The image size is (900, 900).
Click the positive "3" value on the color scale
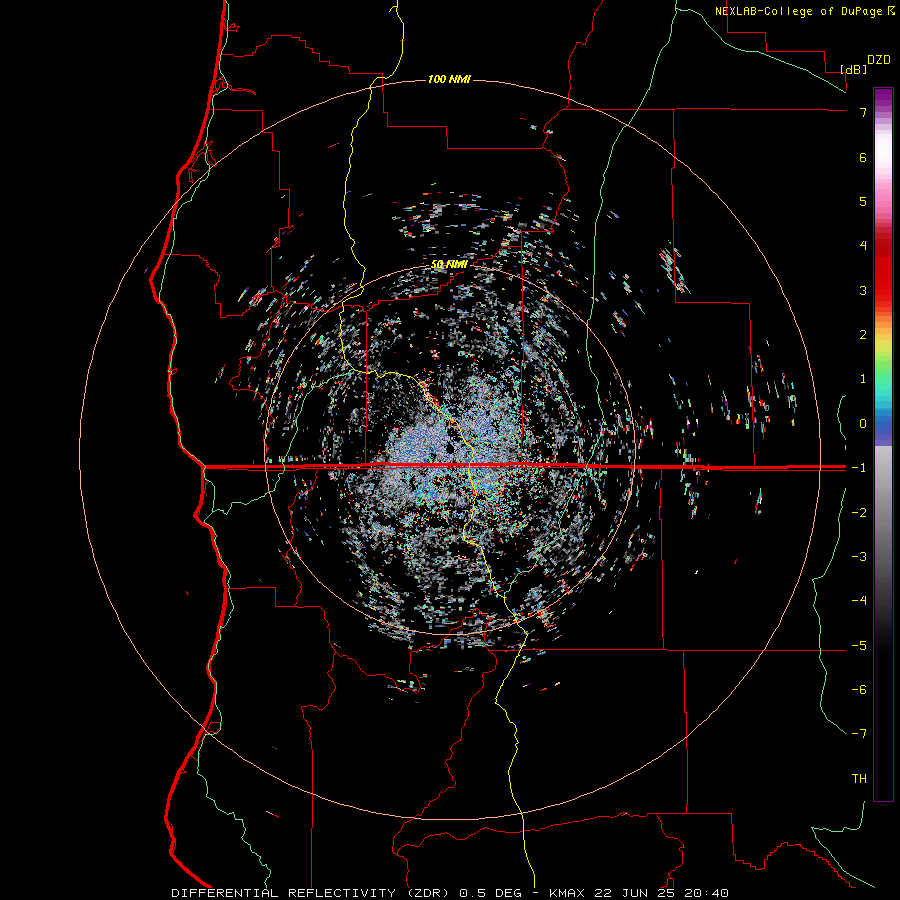(x=863, y=290)
